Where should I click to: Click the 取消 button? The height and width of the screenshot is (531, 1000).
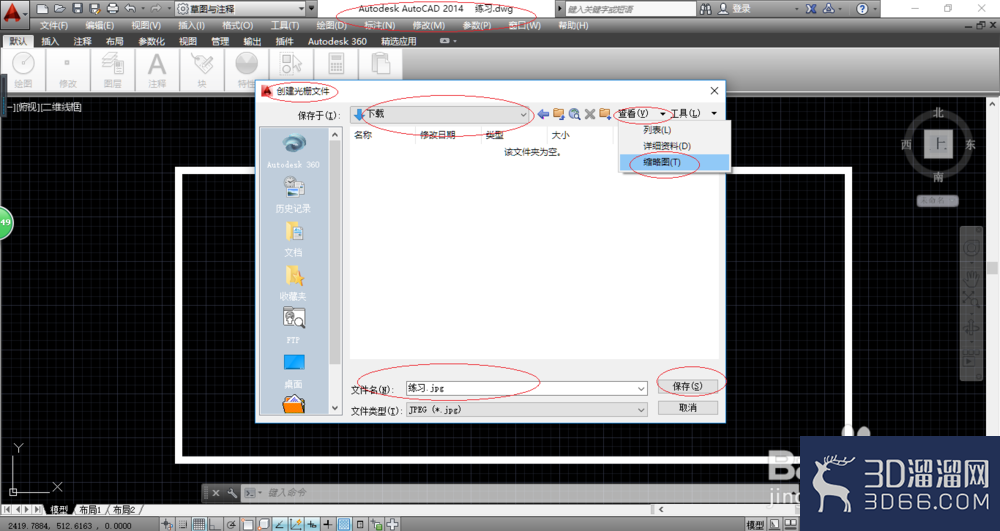tap(688, 407)
